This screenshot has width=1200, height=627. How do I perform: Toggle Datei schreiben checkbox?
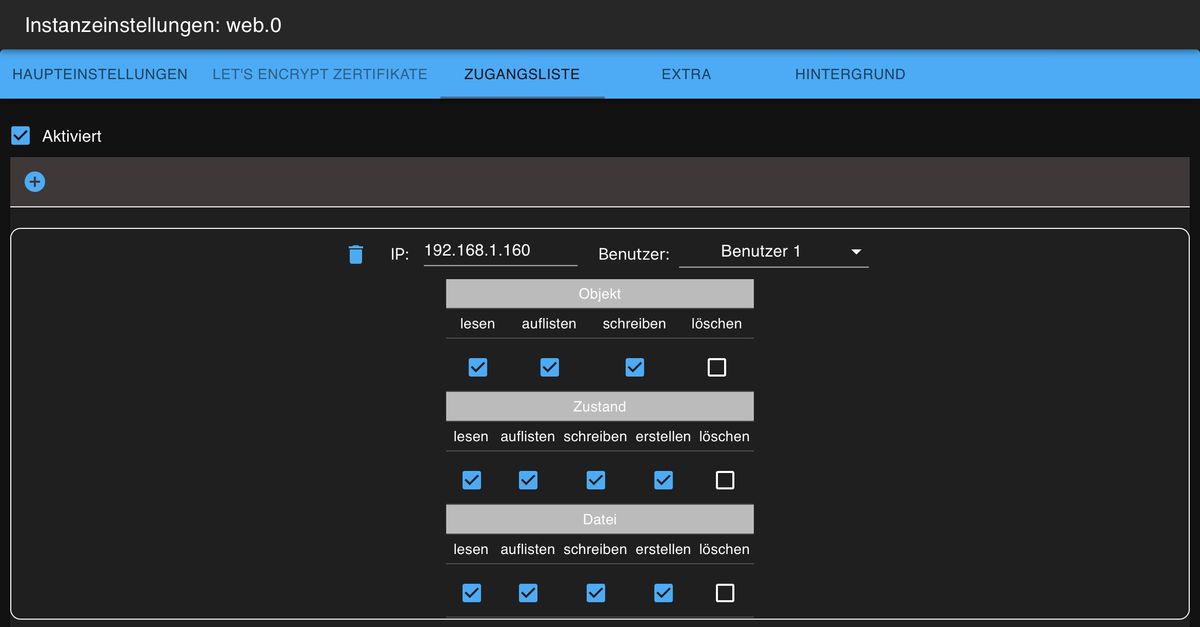(595, 593)
